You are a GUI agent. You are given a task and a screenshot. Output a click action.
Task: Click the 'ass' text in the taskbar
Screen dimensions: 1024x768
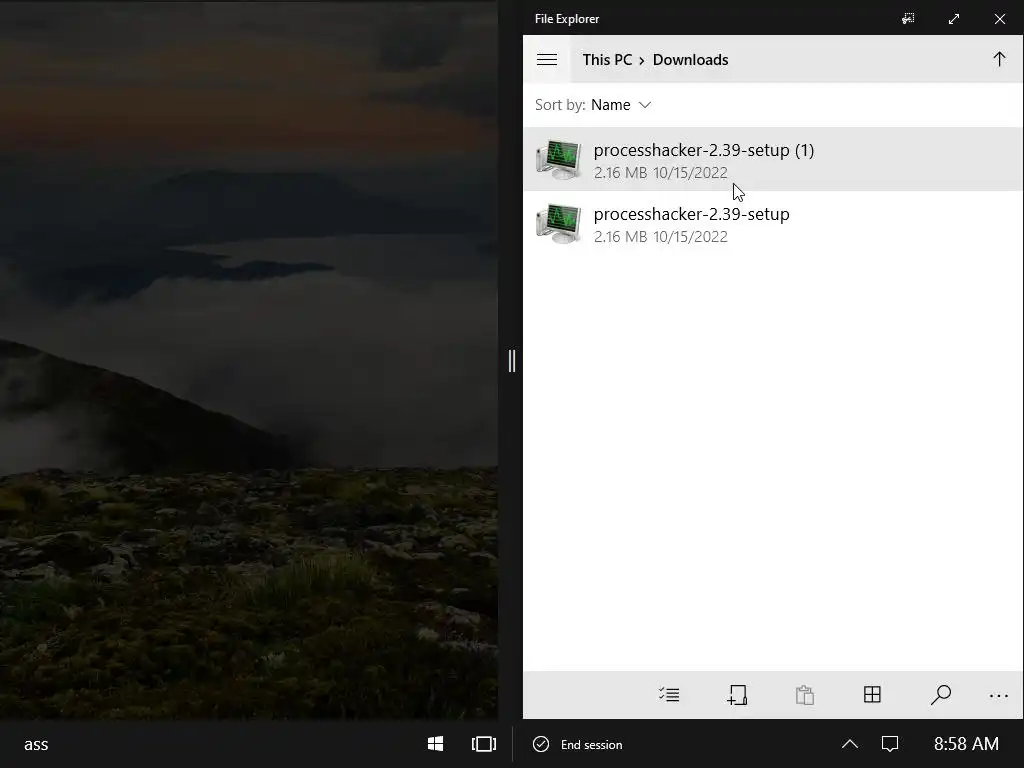(x=36, y=744)
